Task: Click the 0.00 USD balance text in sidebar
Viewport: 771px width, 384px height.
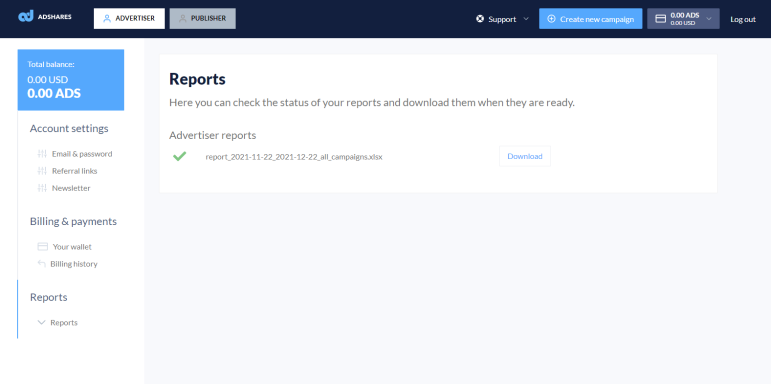Action: pyautogui.click(x=48, y=80)
